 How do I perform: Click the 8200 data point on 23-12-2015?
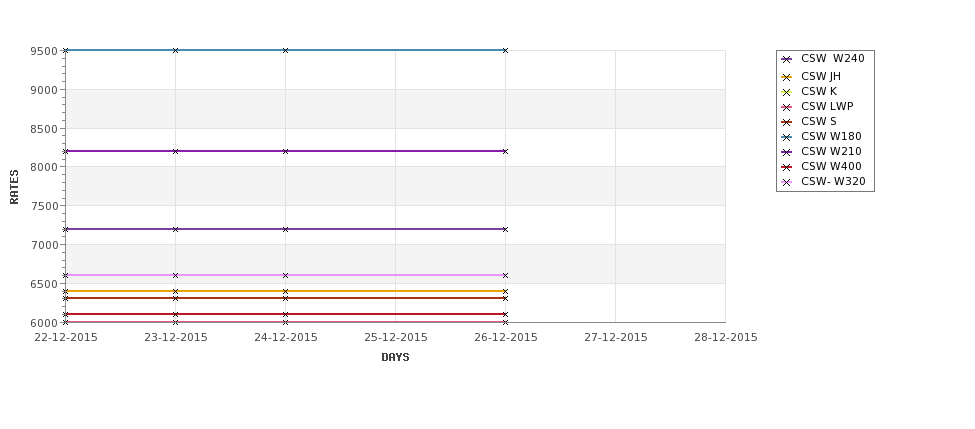175,151
